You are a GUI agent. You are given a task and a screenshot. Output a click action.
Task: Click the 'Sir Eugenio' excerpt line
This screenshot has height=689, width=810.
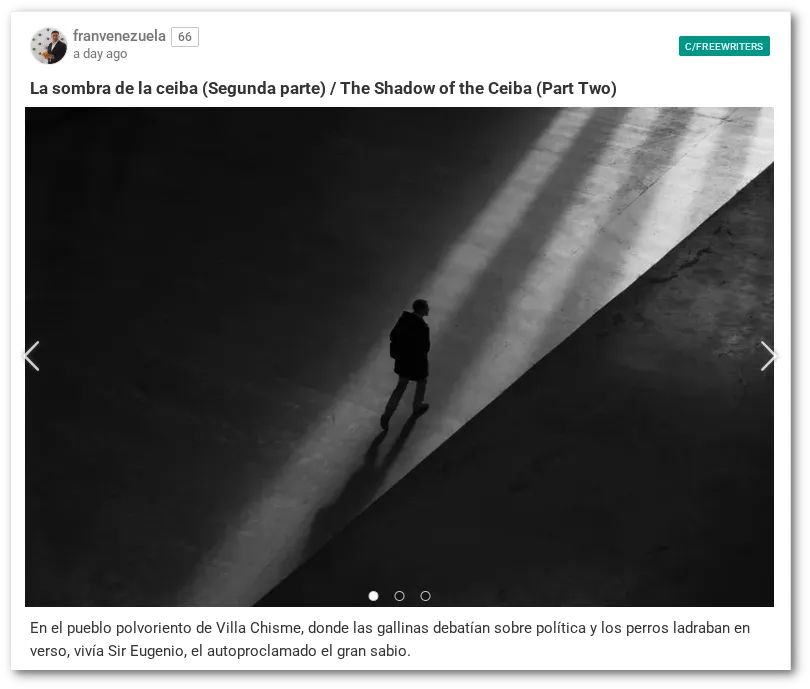(x=220, y=651)
